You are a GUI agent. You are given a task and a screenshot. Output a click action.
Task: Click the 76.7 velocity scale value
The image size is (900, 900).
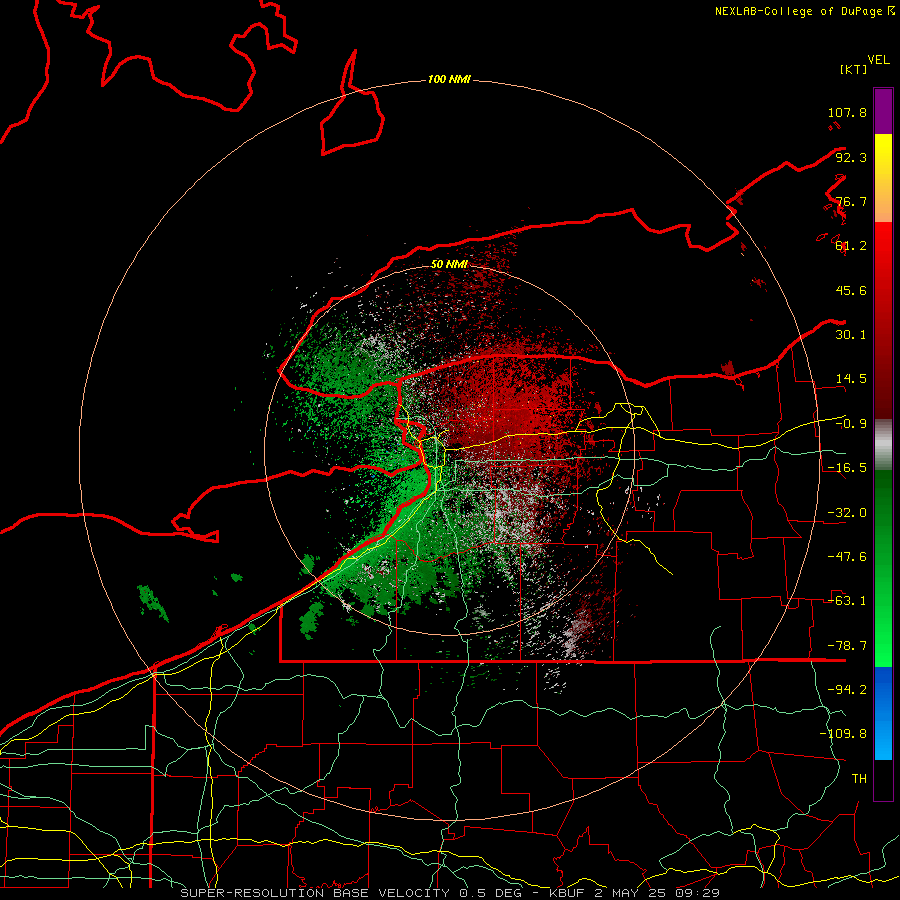[851, 201]
